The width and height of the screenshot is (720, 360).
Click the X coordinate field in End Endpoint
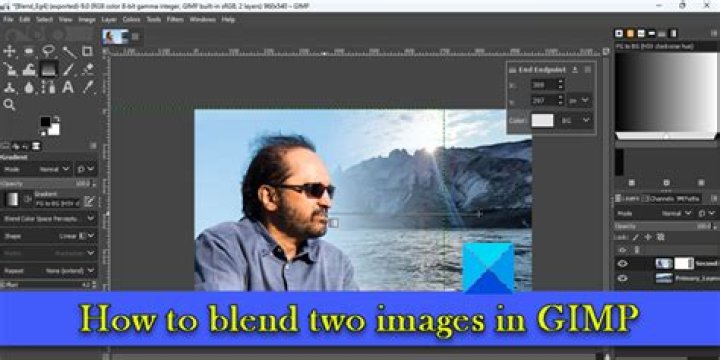pyautogui.click(x=548, y=84)
